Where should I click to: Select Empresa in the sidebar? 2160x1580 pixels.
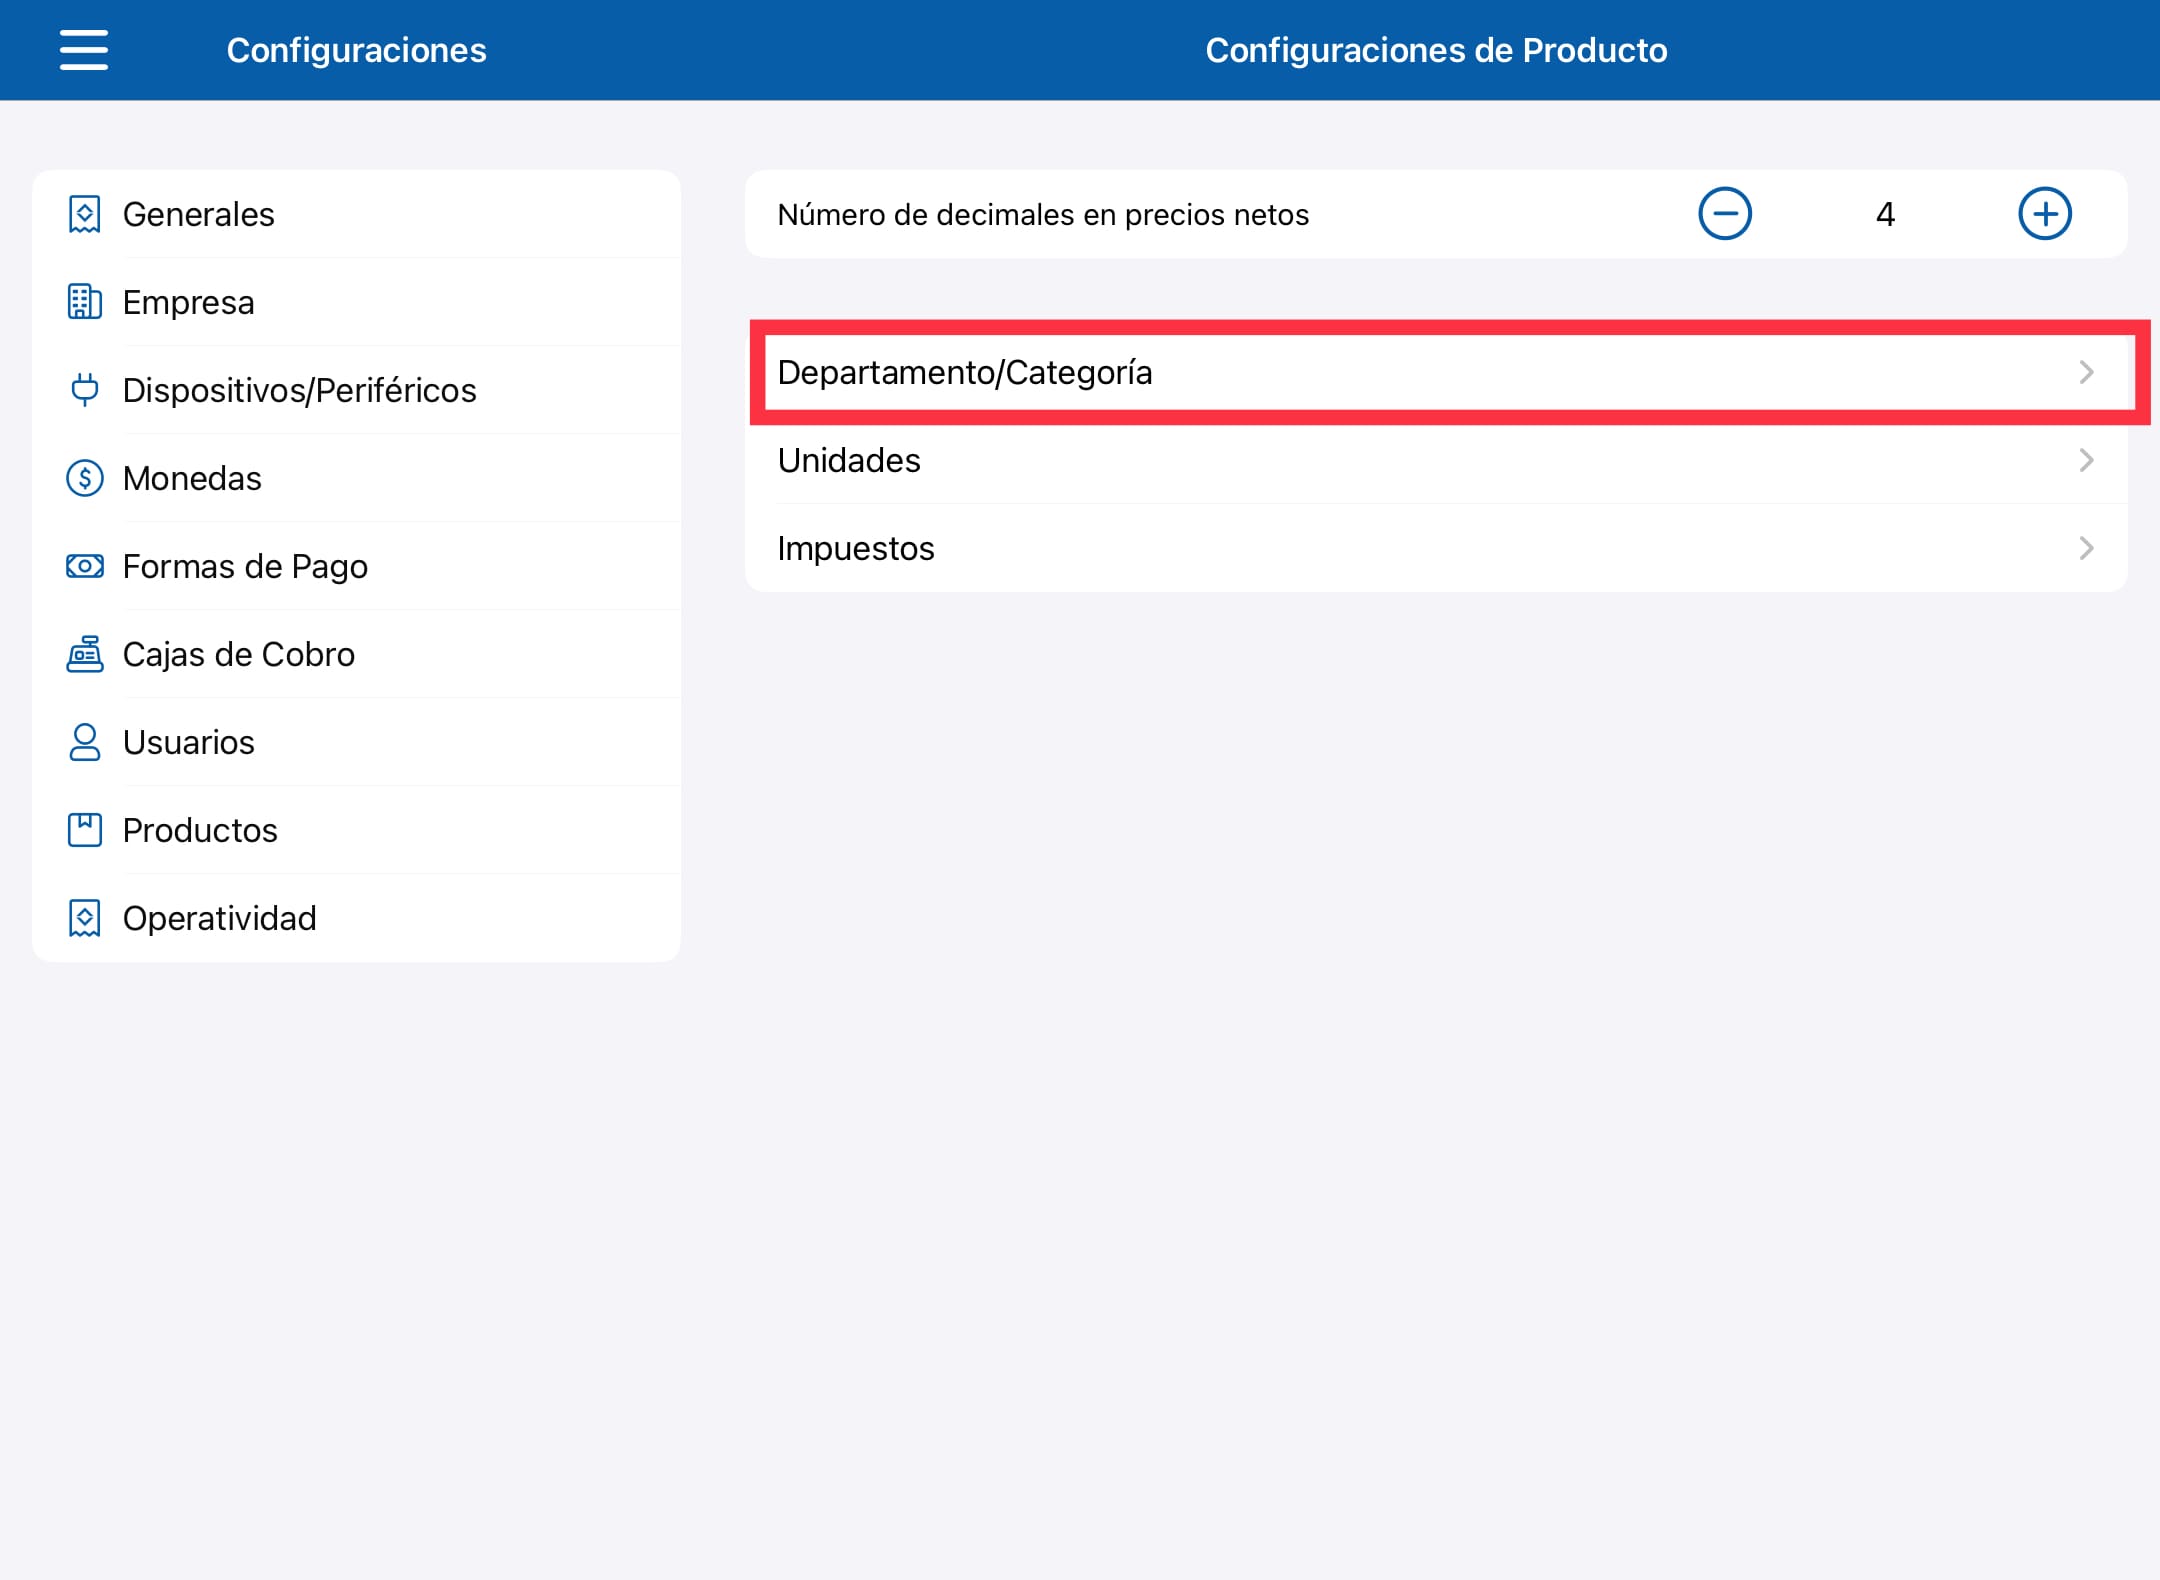(x=357, y=302)
